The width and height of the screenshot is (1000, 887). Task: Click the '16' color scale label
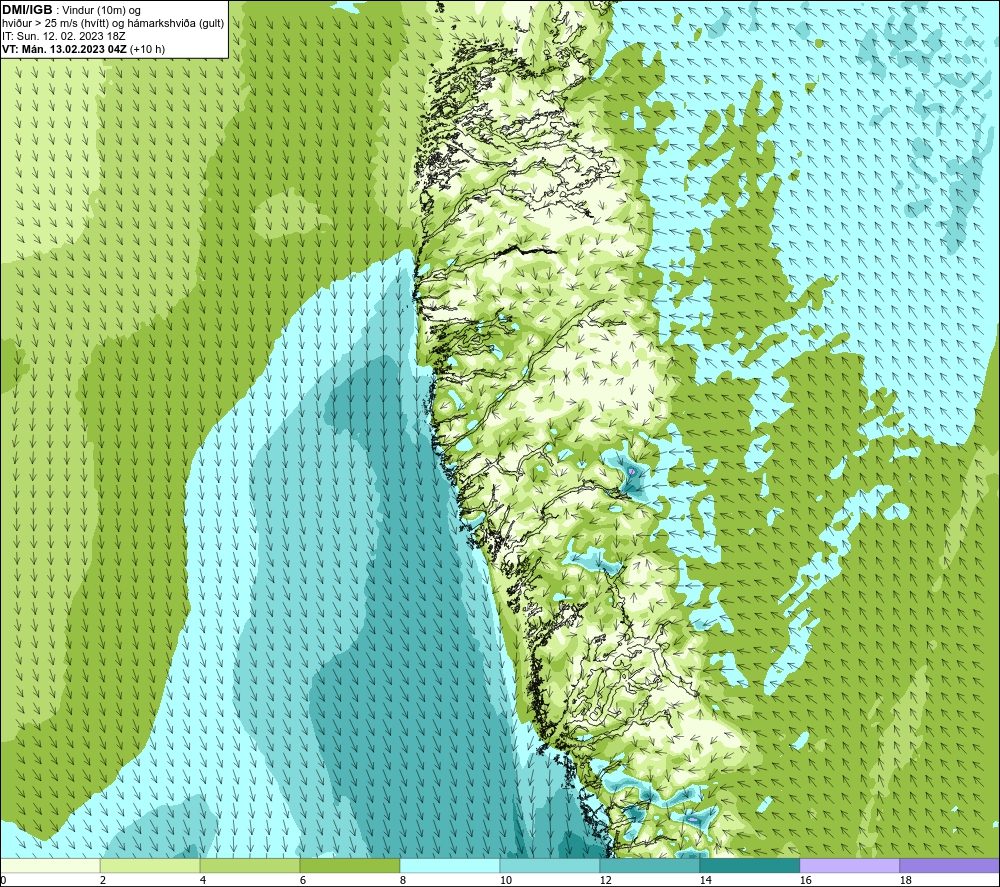coord(805,881)
